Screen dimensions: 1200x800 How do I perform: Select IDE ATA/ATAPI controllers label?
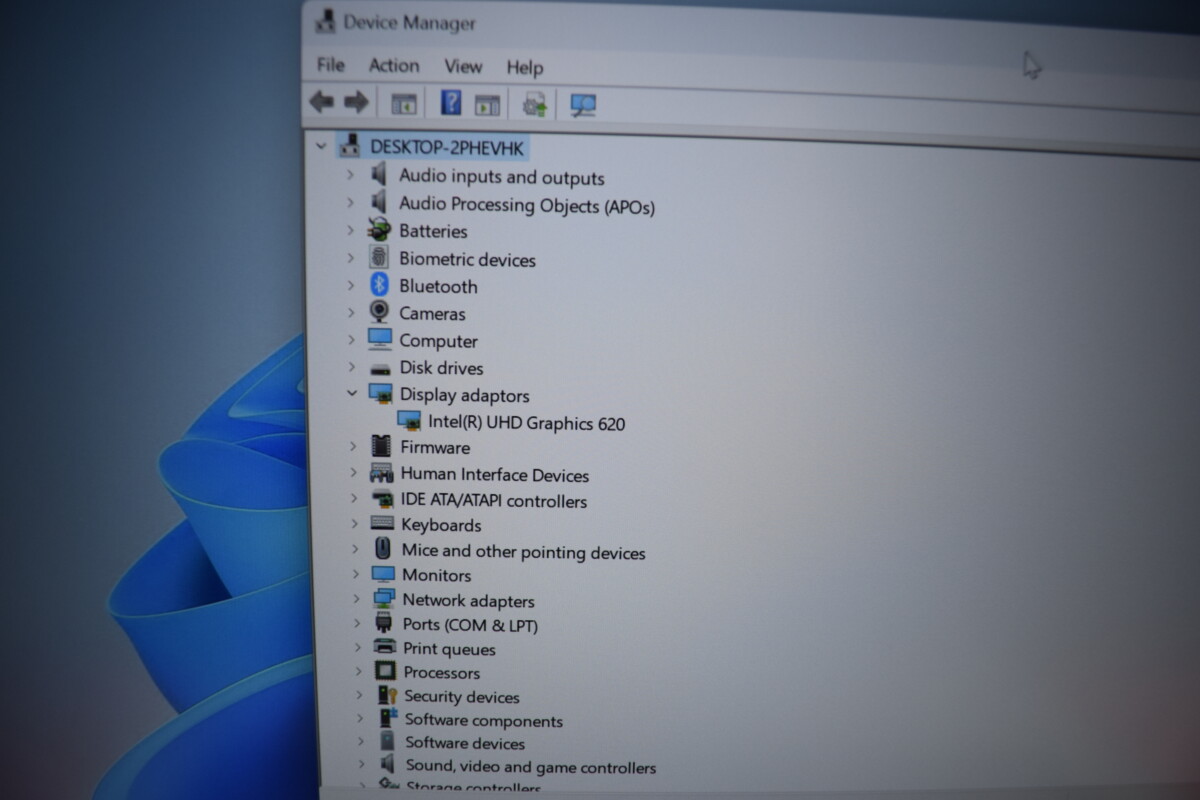pyautogui.click(x=494, y=500)
